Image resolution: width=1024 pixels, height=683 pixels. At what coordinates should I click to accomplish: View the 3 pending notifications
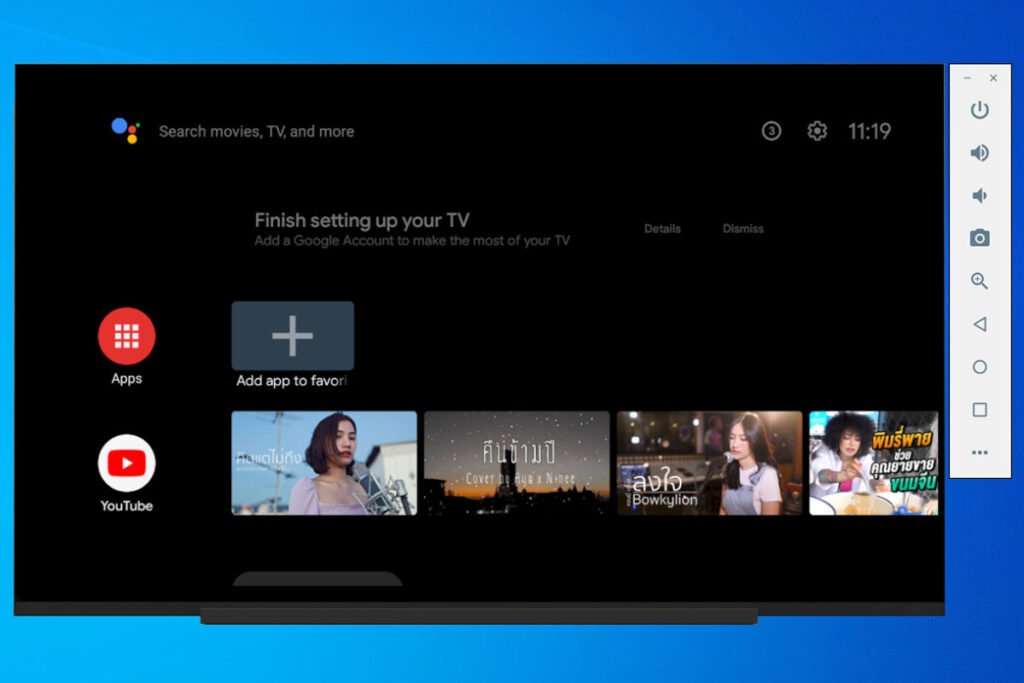point(771,131)
